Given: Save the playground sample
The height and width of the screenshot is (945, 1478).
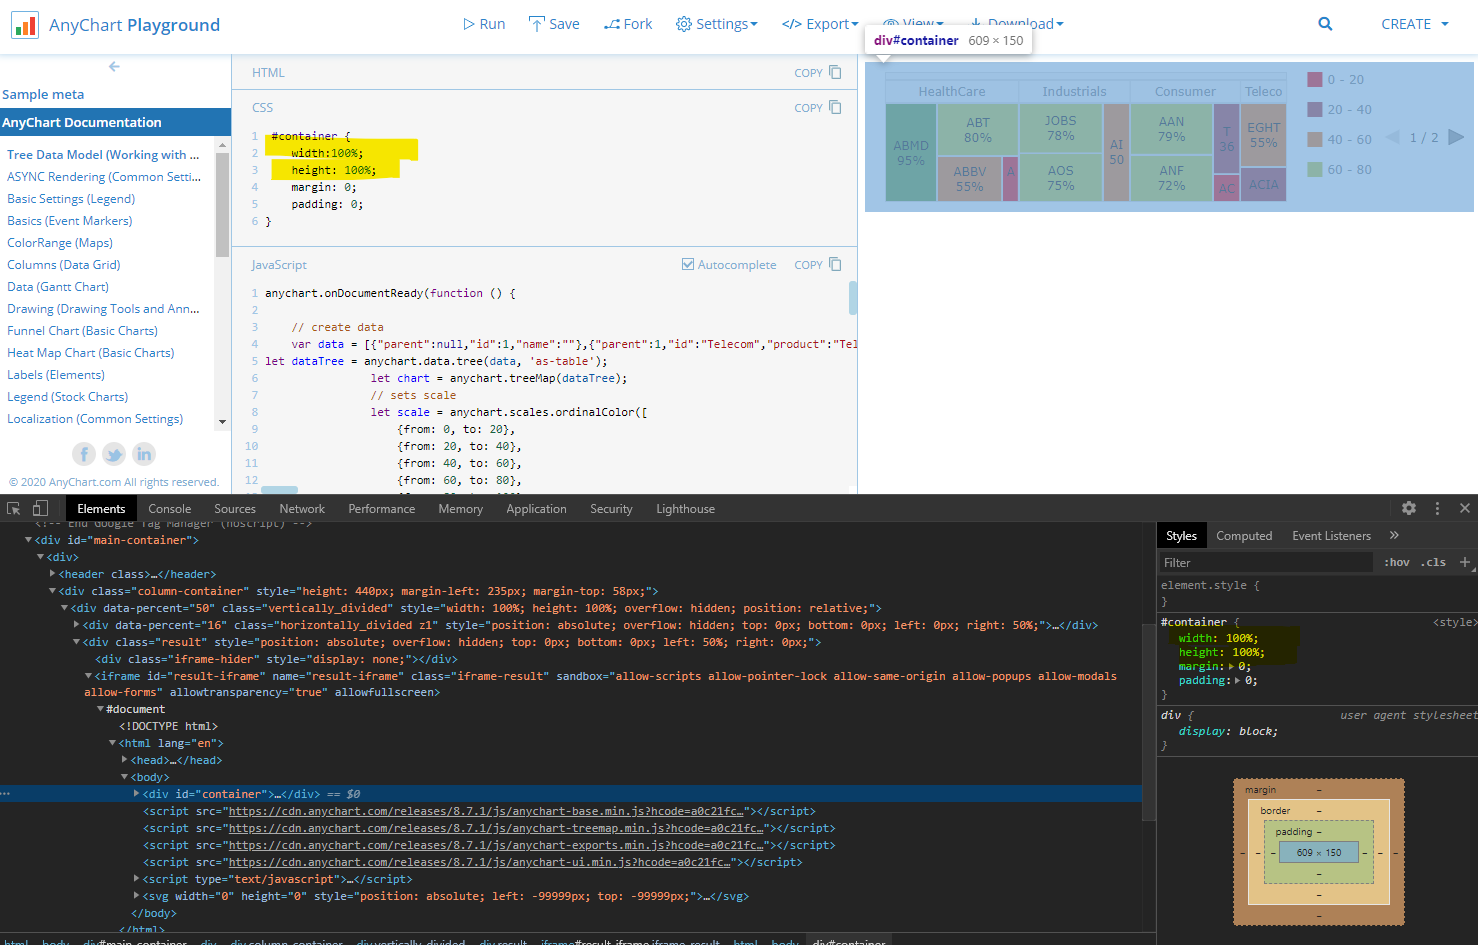Looking at the screenshot, I should (554, 24).
